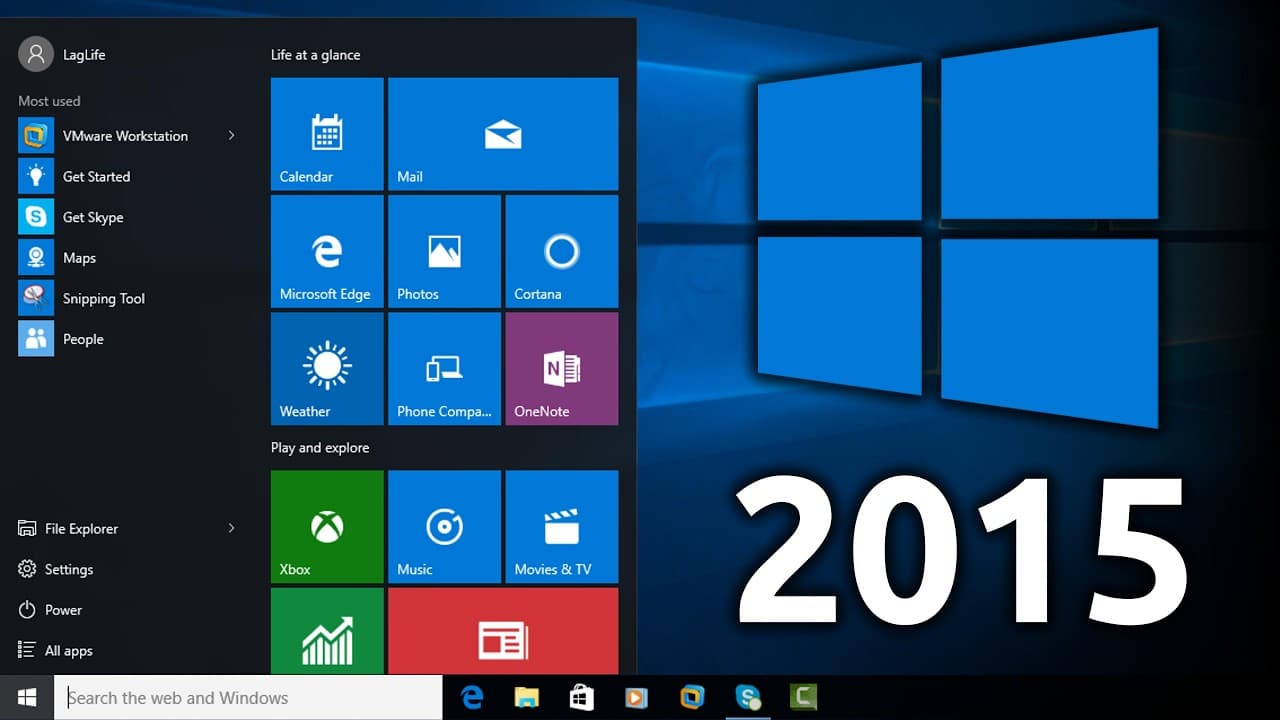Viewport: 1280px width, 720px height.
Task: Open File Explorer folder icon on taskbar
Action: click(x=527, y=697)
